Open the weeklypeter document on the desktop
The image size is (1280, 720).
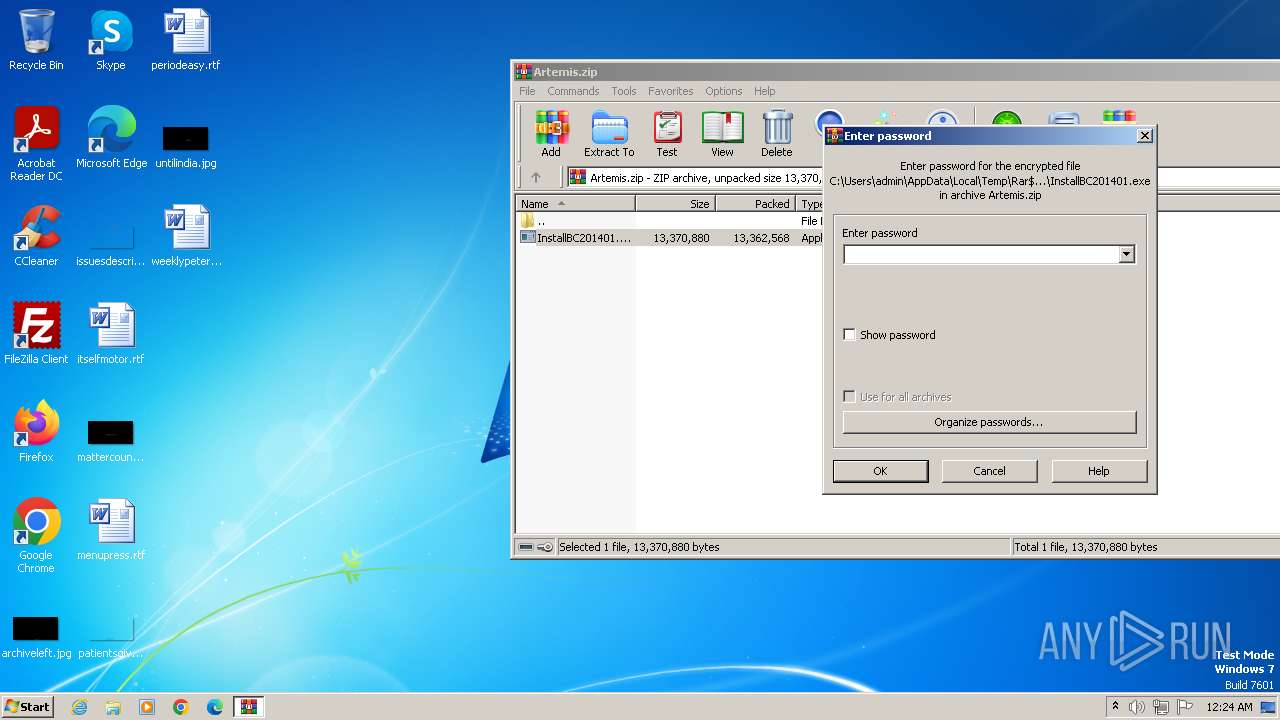pos(186,235)
